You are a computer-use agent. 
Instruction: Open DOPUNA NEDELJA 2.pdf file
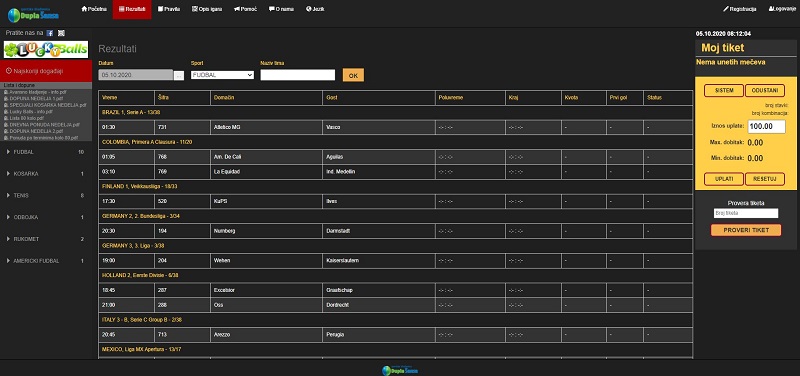pos(35,131)
